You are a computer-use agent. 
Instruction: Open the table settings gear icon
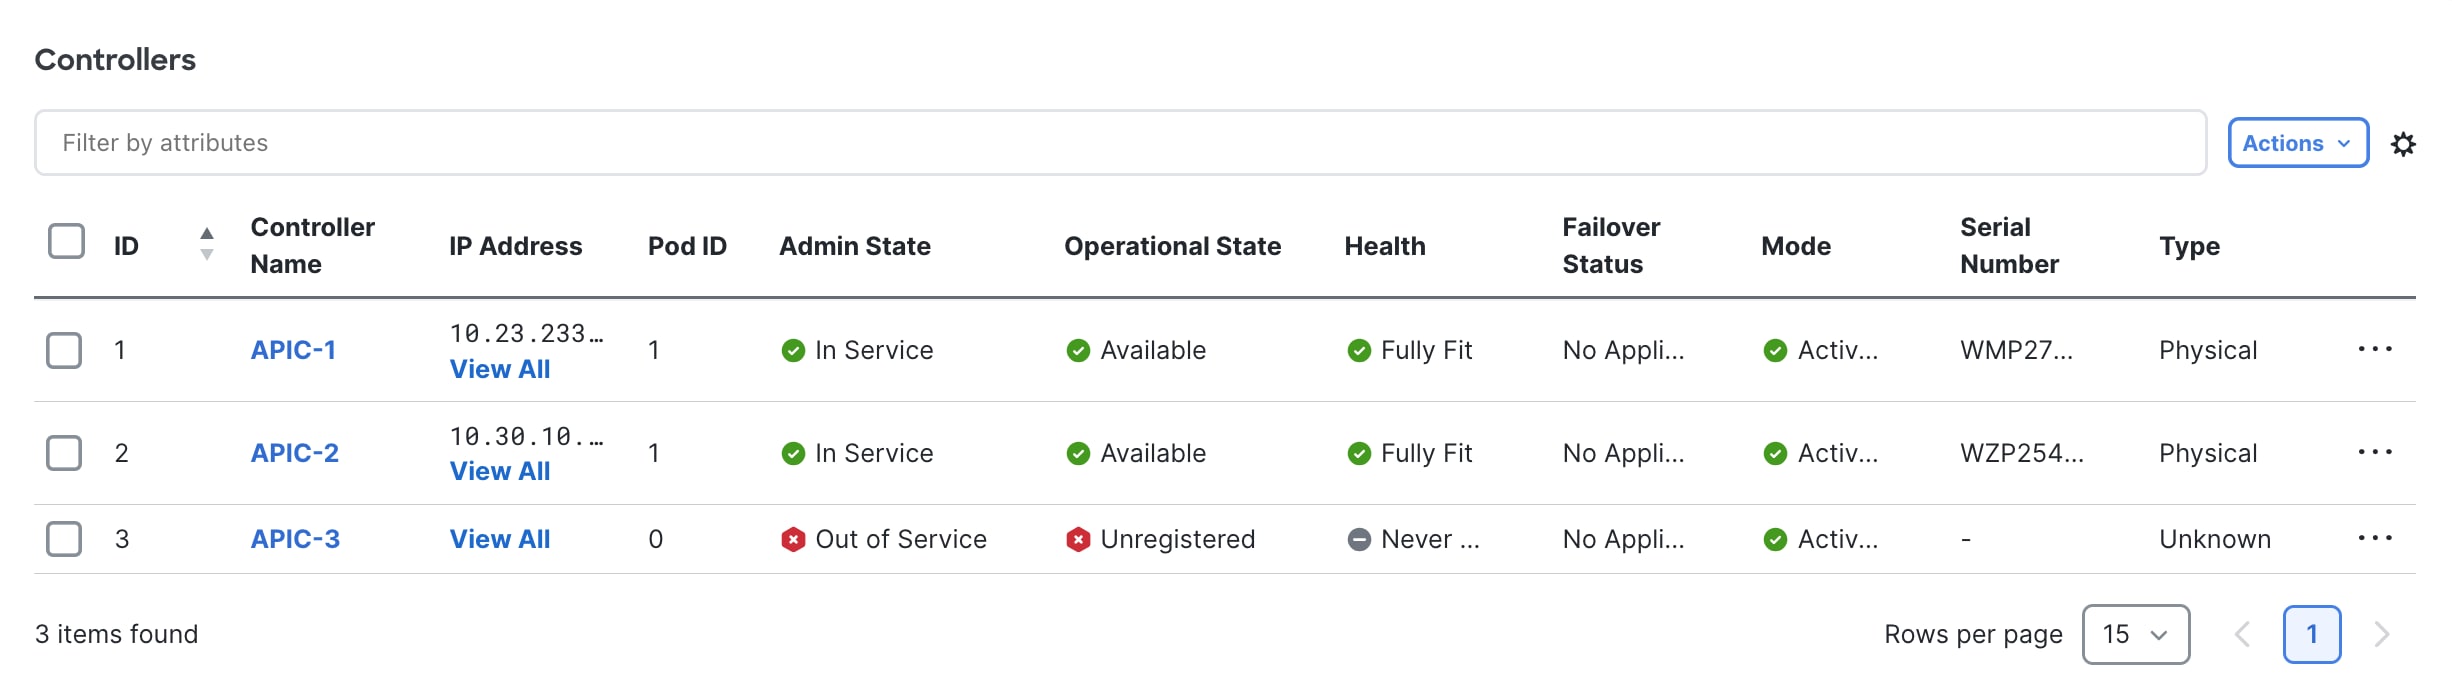tap(2404, 143)
